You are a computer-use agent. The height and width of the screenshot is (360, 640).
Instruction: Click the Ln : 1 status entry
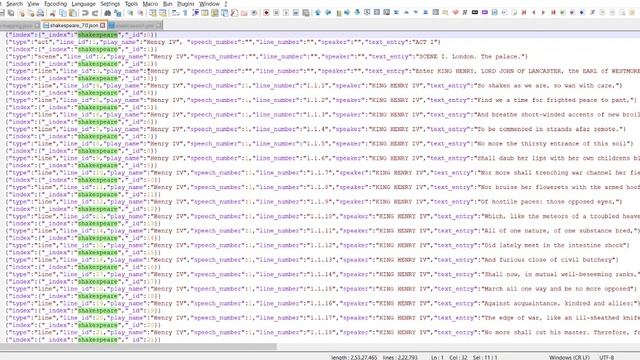(437, 358)
